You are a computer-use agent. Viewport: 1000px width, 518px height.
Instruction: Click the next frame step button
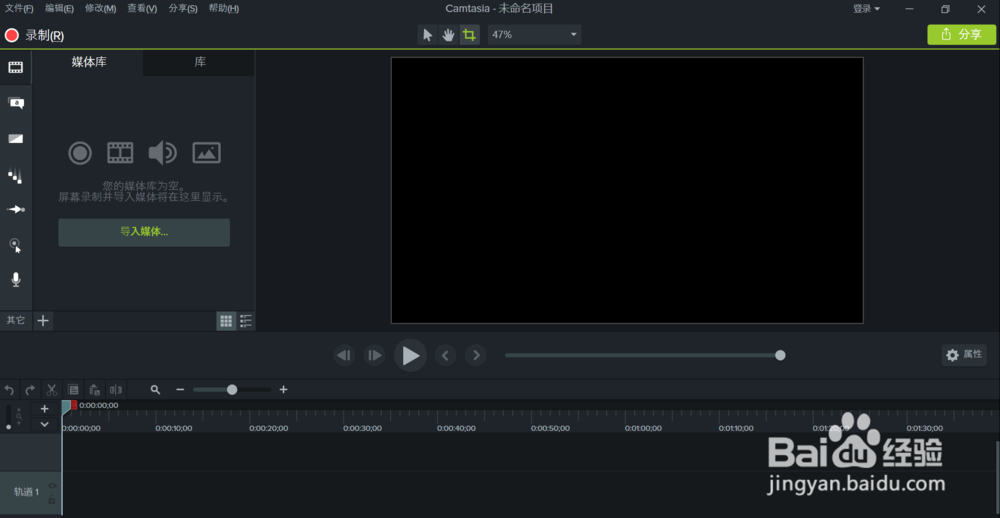pyautogui.click(x=374, y=355)
